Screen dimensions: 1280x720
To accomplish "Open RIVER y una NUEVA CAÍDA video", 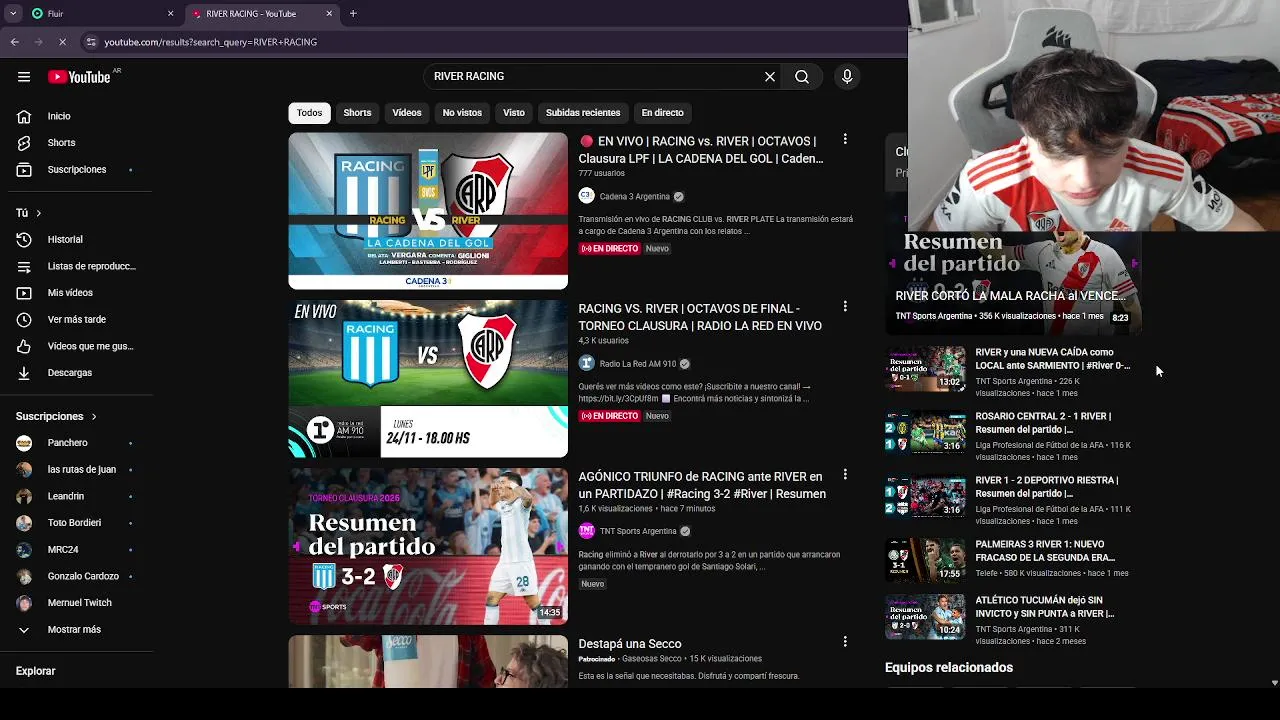I will point(1052,359).
